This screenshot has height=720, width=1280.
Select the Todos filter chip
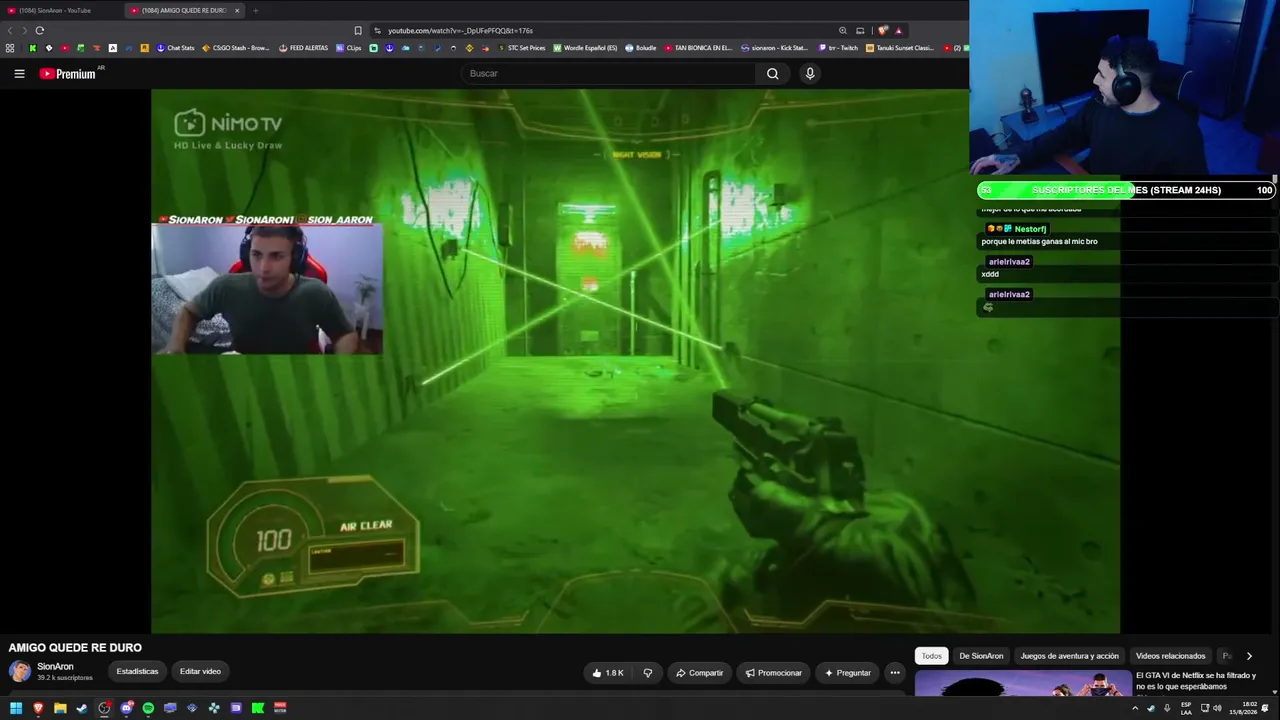tap(932, 656)
